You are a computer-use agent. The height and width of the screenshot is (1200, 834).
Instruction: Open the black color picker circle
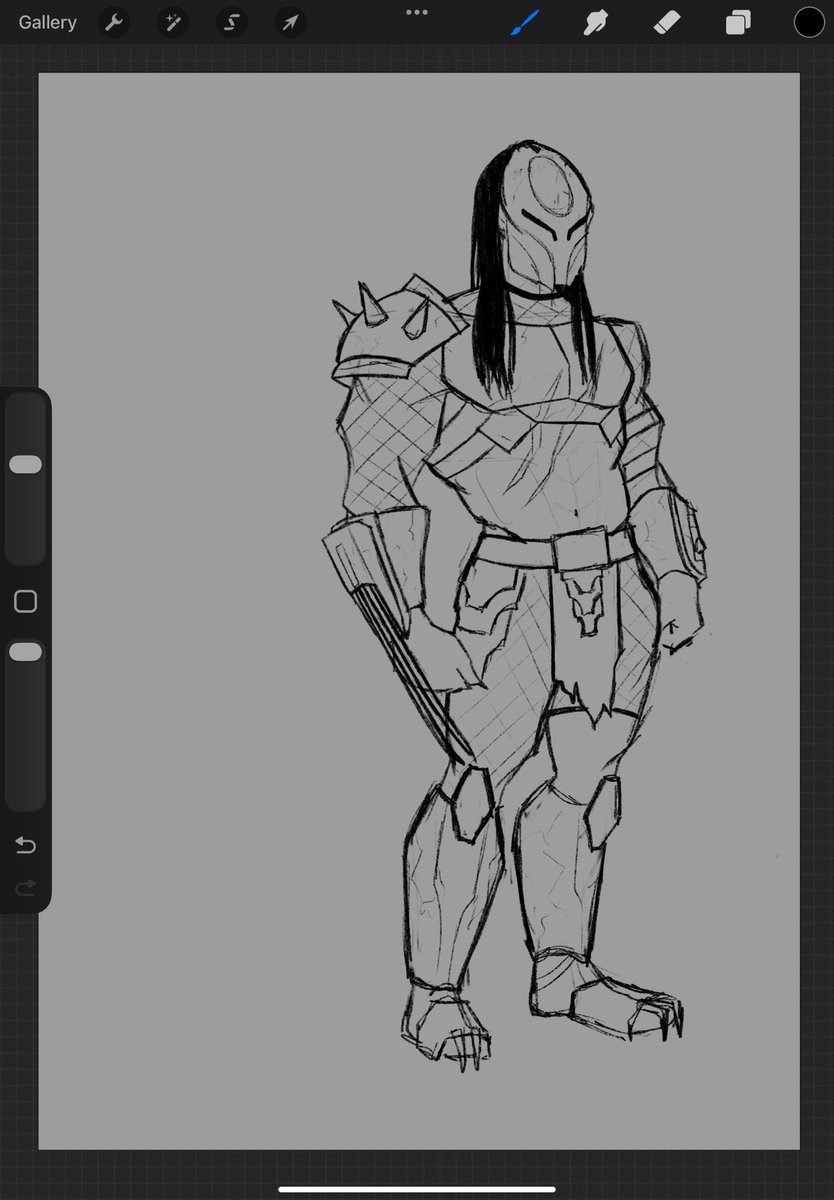pyautogui.click(x=809, y=22)
